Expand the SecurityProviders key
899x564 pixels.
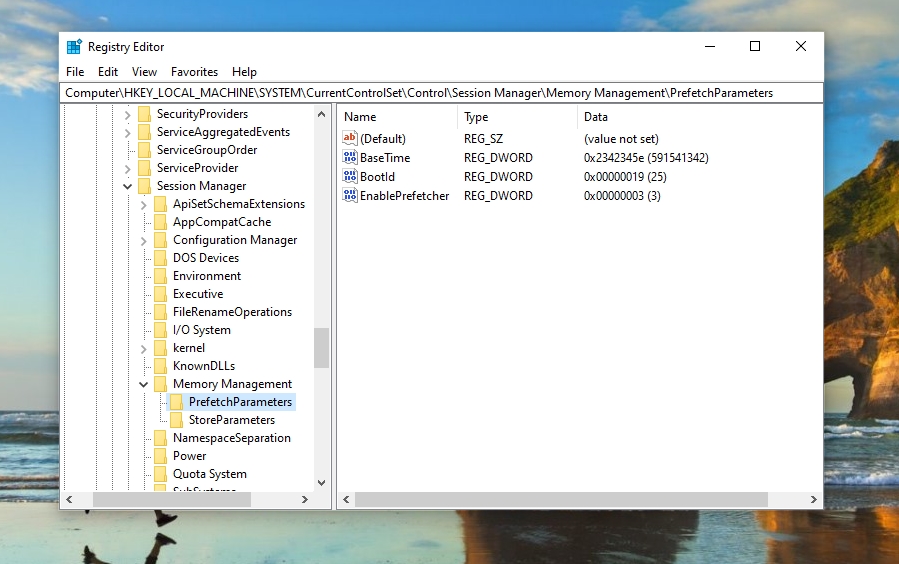[x=127, y=115]
